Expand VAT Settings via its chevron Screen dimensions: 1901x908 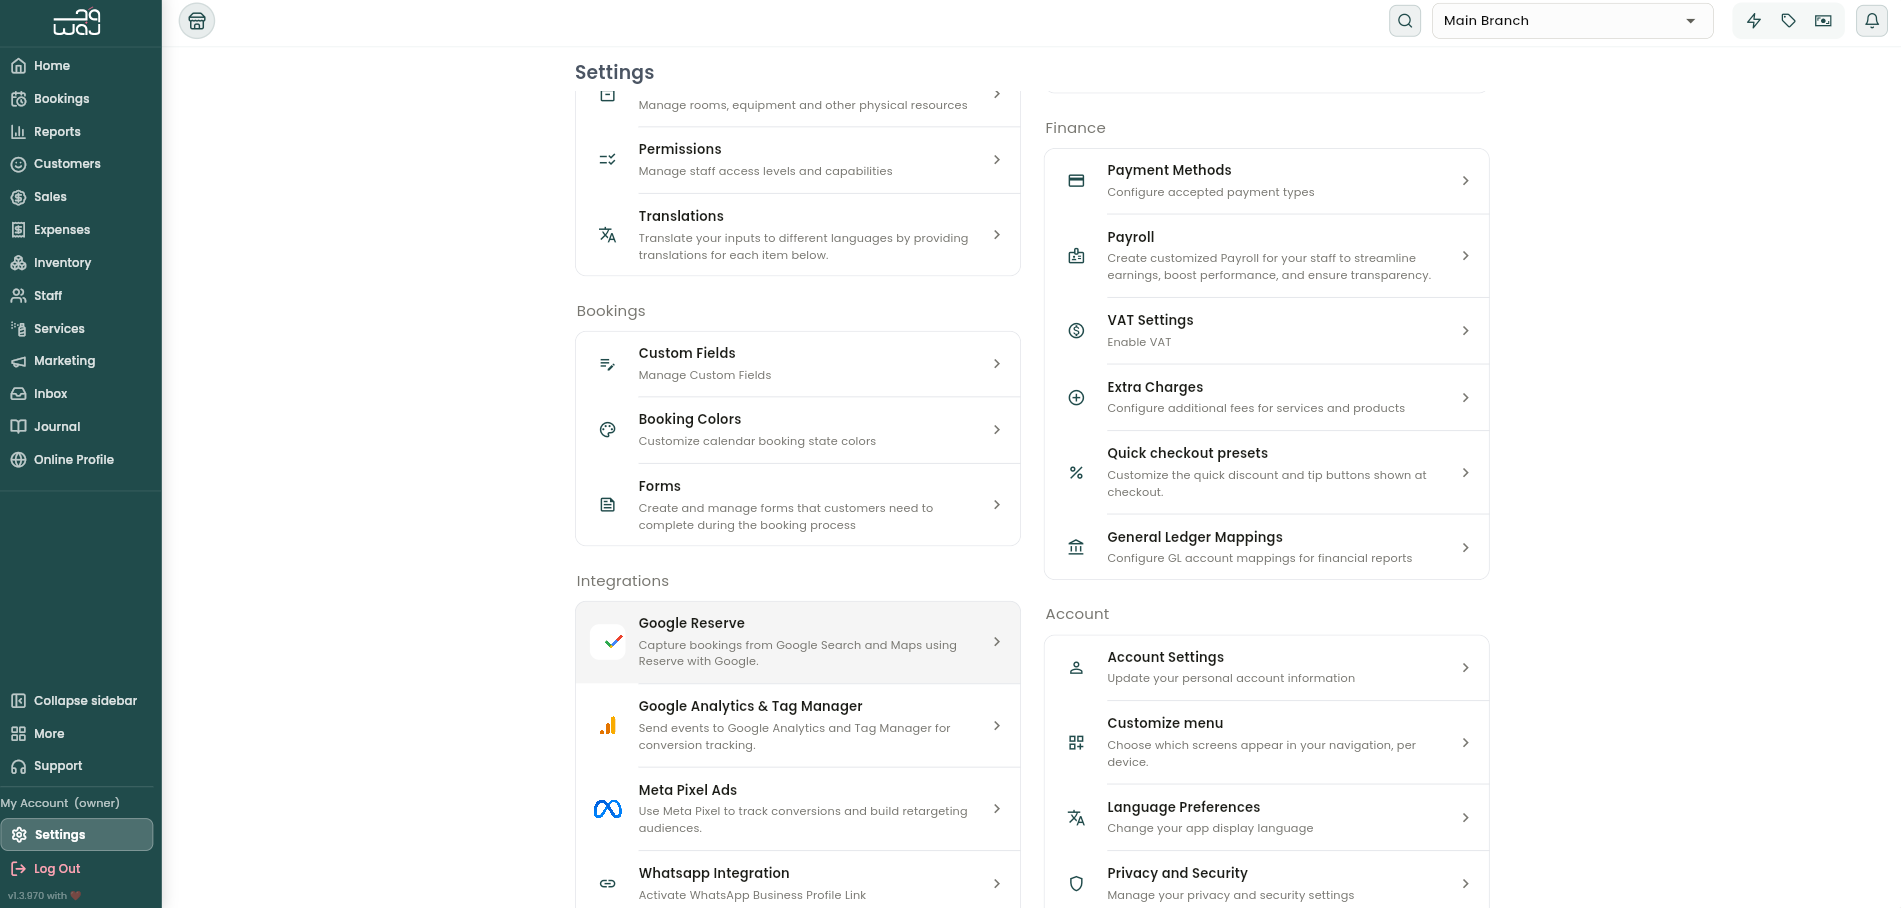[x=1466, y=331]
